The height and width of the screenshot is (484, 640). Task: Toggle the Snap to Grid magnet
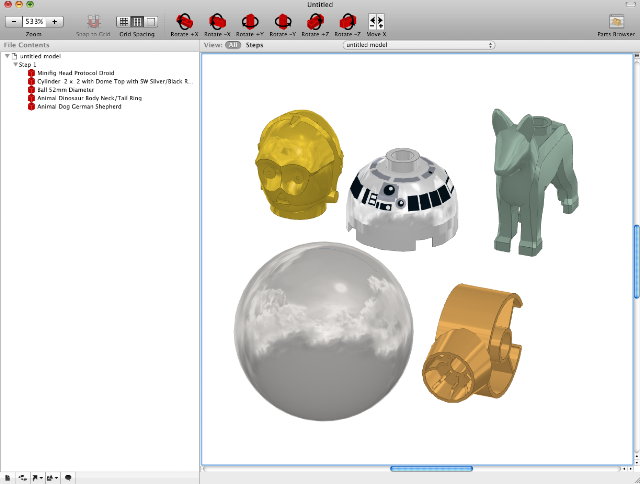[93, 22]
